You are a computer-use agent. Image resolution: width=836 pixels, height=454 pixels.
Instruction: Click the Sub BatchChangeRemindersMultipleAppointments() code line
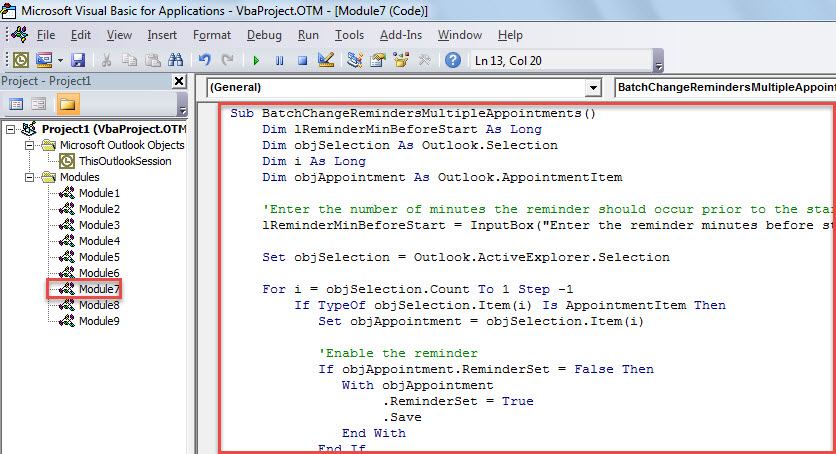[x=413, y=113]
